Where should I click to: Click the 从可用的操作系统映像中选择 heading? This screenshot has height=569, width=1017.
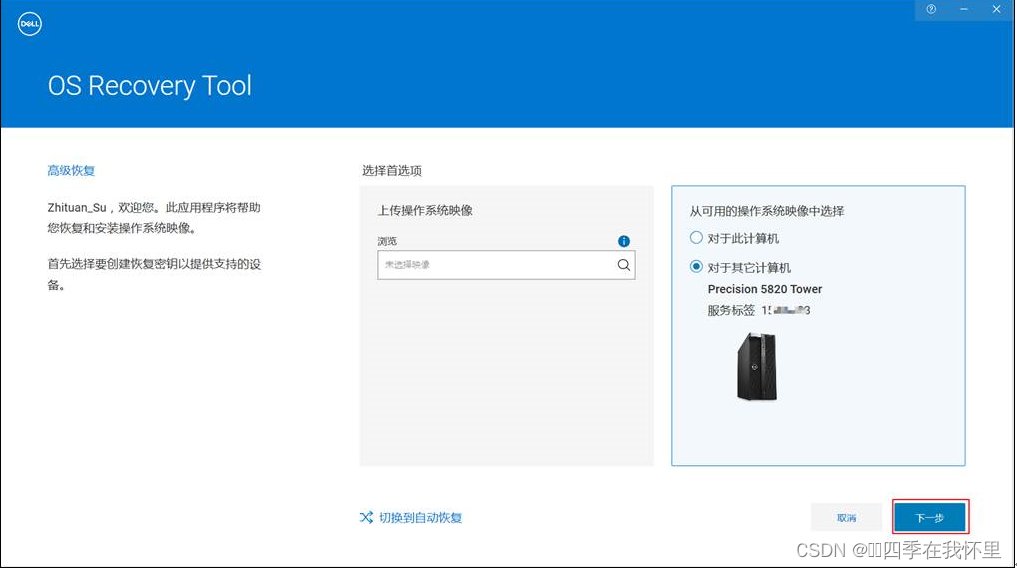(767, 211)
